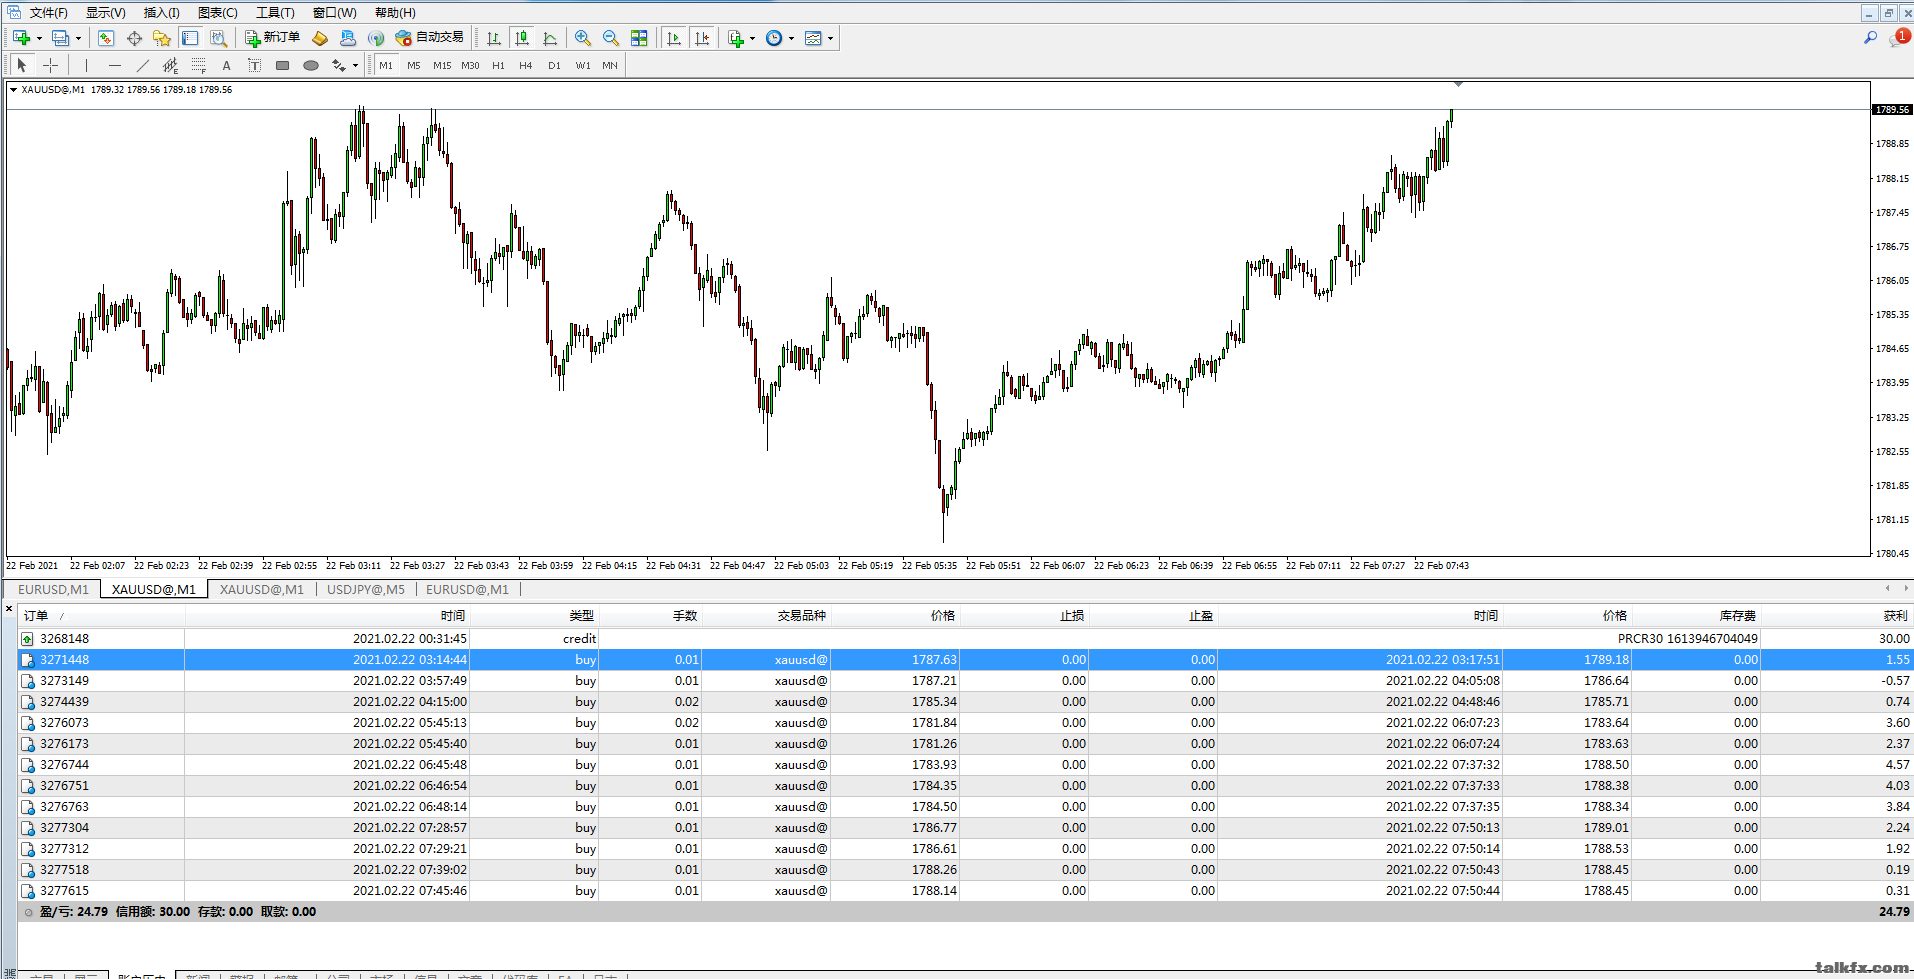Toggle chart auto scroll
The image size is (1914, 979).
pyautogui.click(x=674, y=38)
